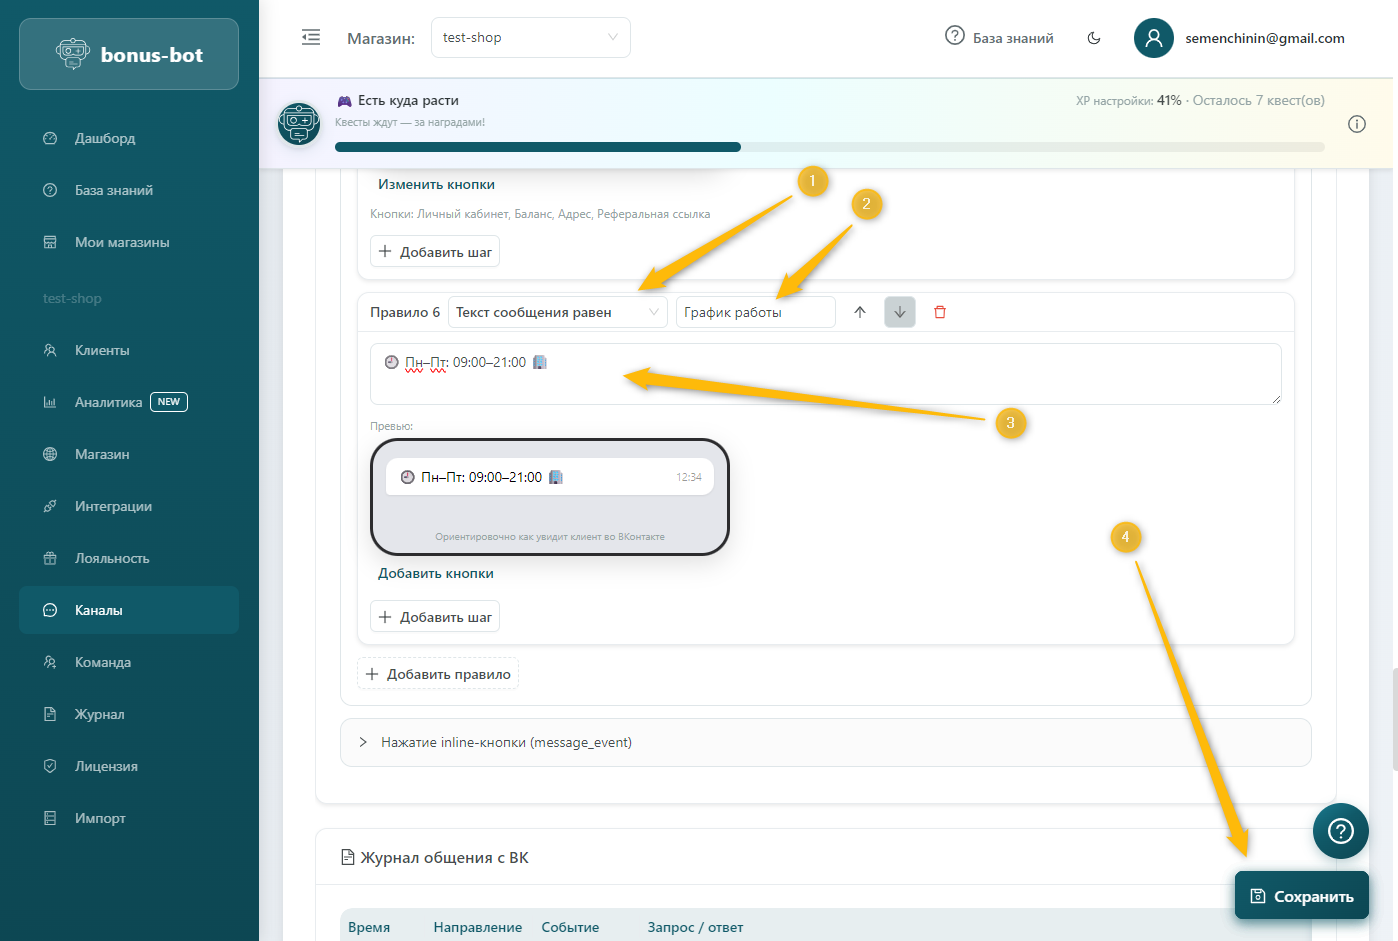Open Интеграции sidebar item
This screenshot has width=1398, height=941.
(129, 506)
